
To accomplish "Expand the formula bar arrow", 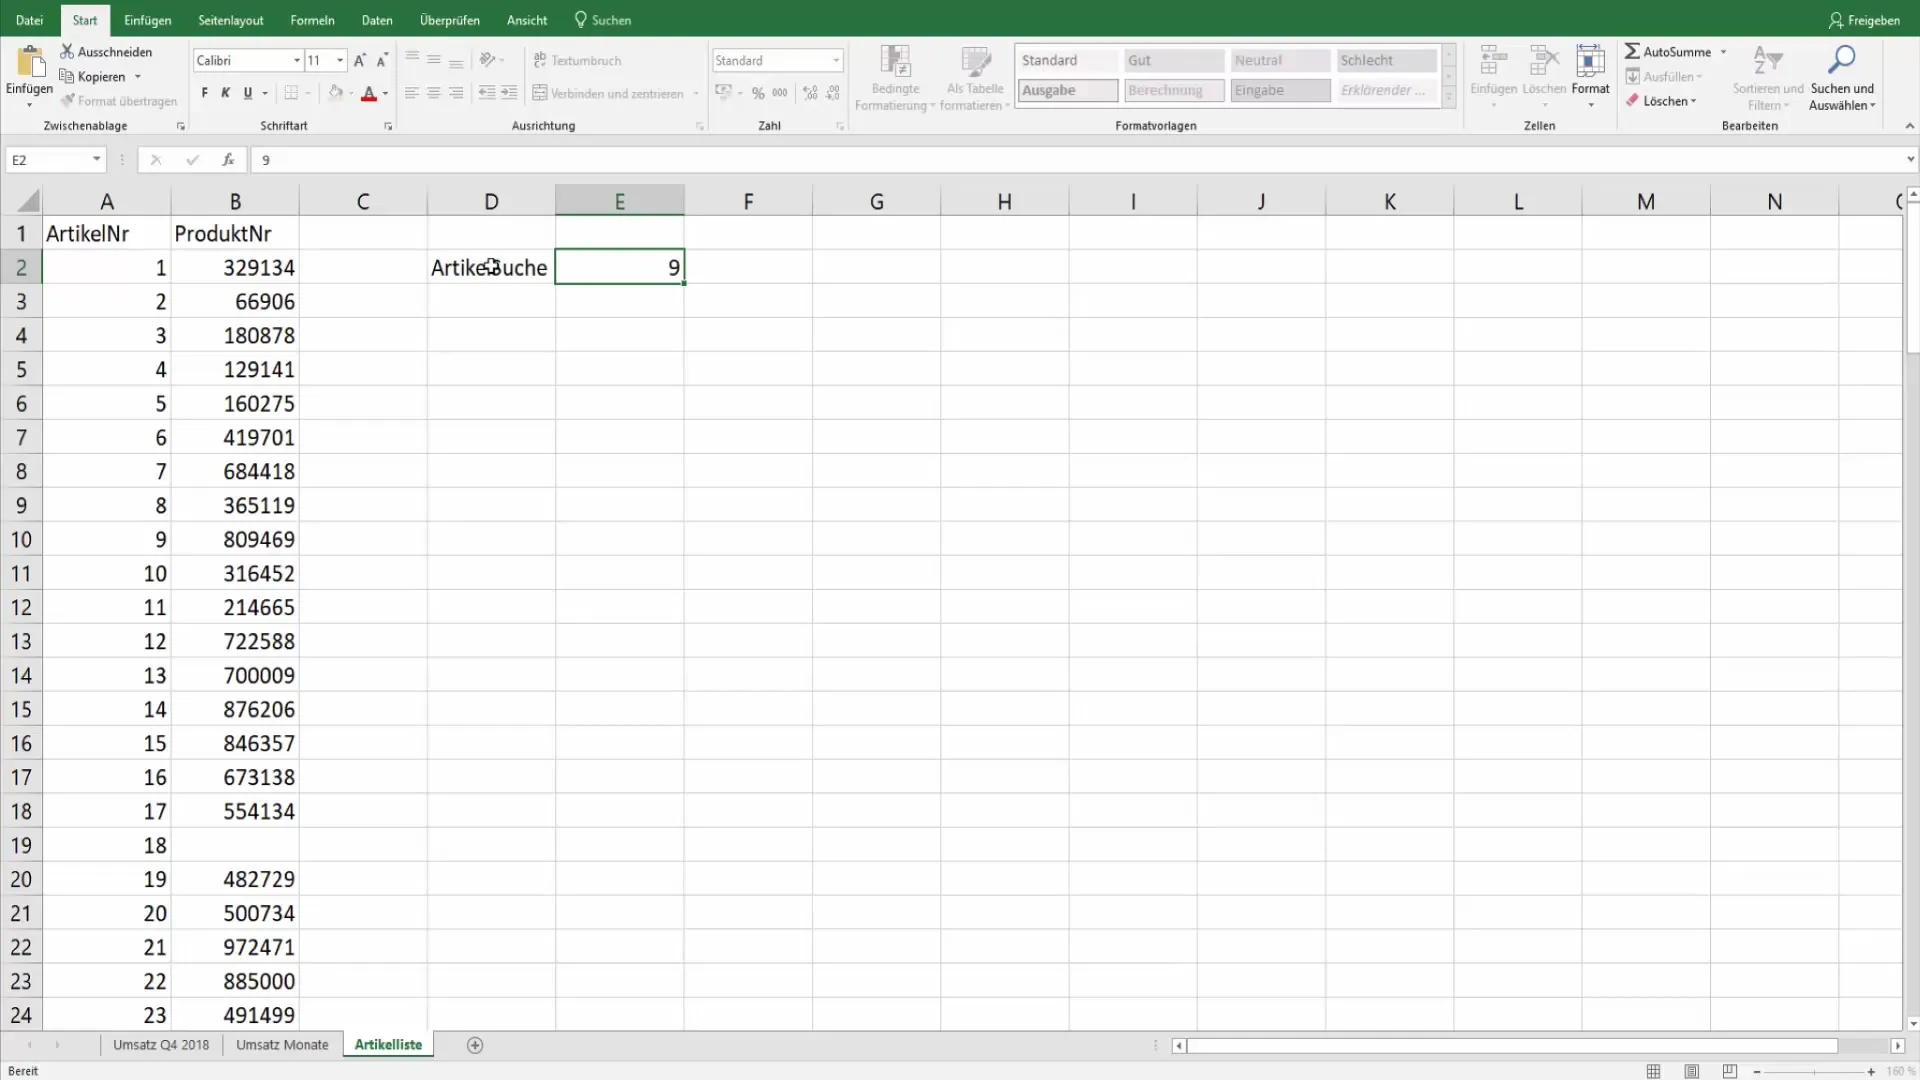I will click(x=1910, y=159).
